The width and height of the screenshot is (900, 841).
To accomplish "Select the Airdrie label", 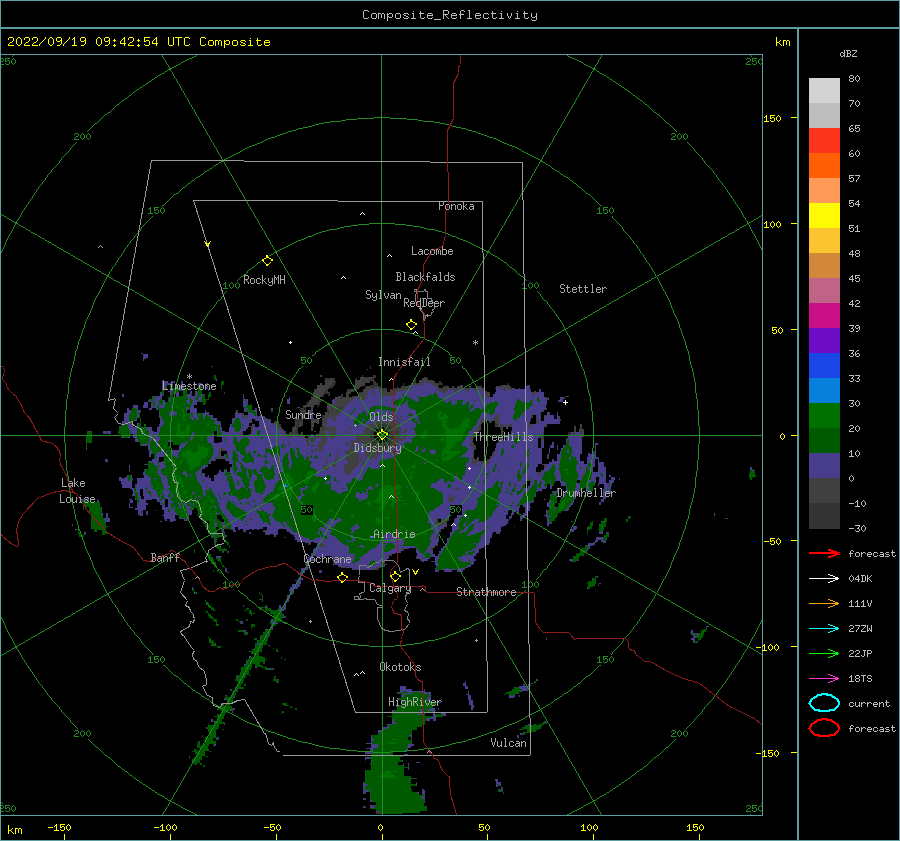I will point(394,534).
